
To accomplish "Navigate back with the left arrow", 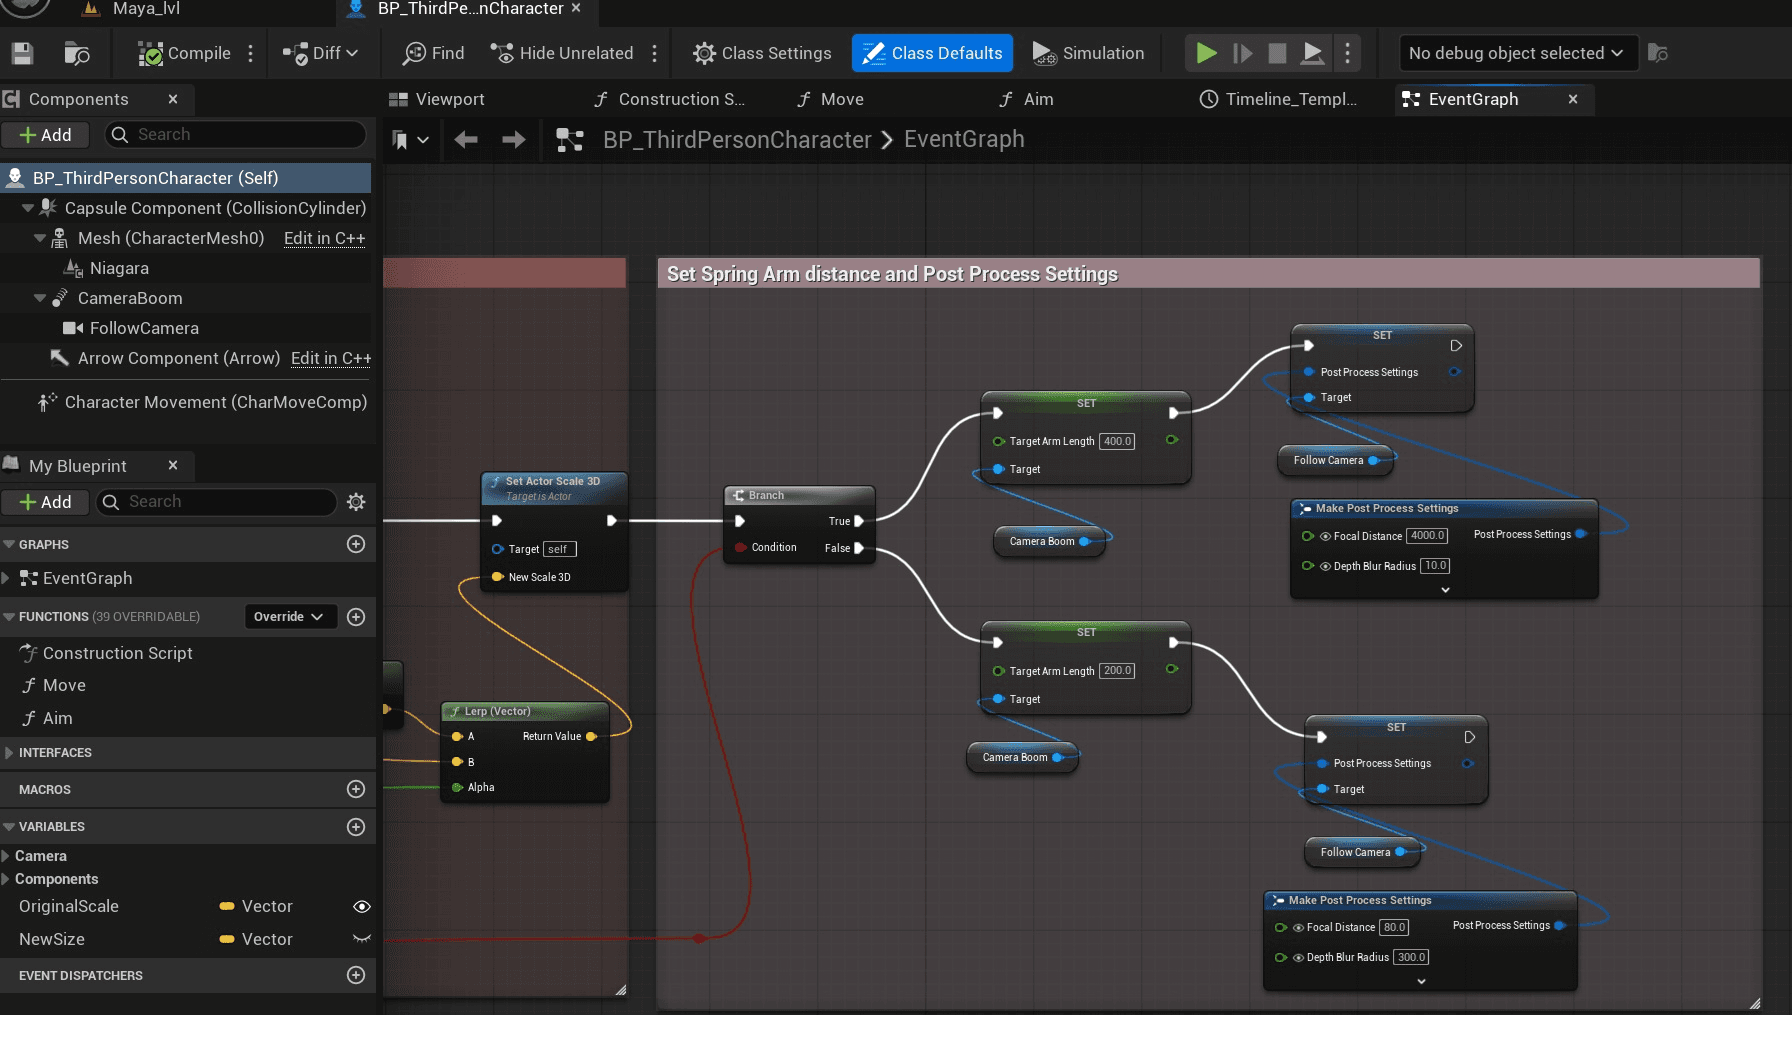I will pyautogui.click(x=466, y=140).
